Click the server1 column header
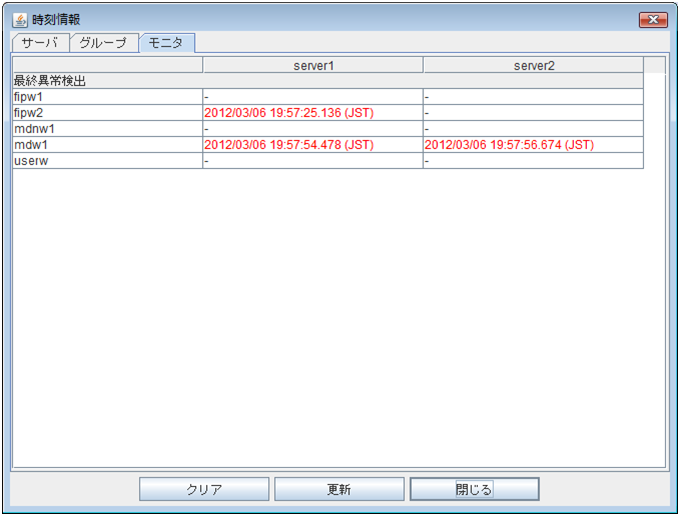 [x=312, y=65]
